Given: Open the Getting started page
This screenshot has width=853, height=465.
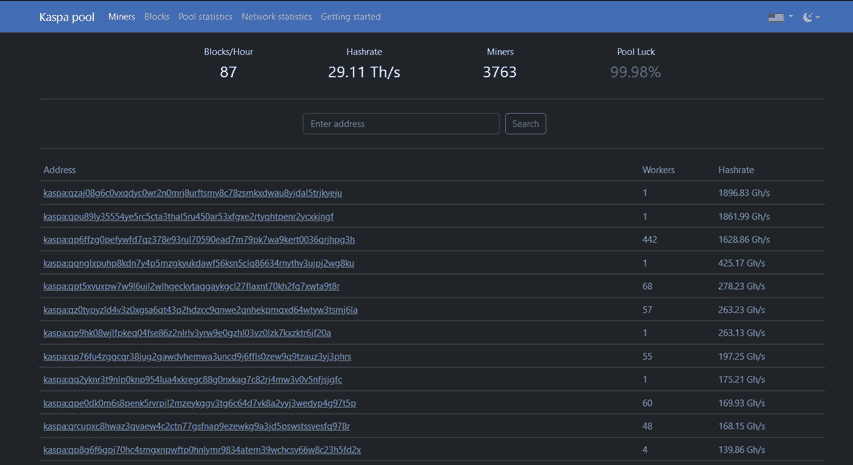Looking at the screenshot, I should coord(350,17).
